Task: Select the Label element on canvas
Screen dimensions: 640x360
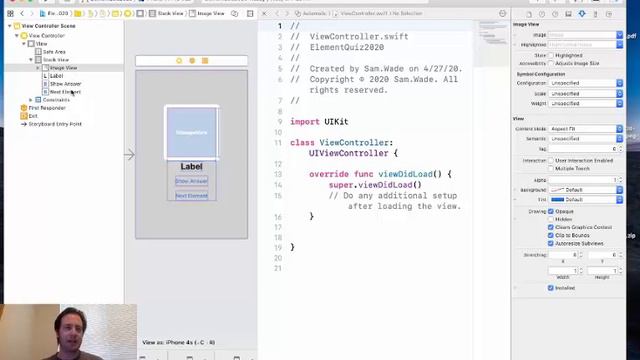Action: coord(191,167)
